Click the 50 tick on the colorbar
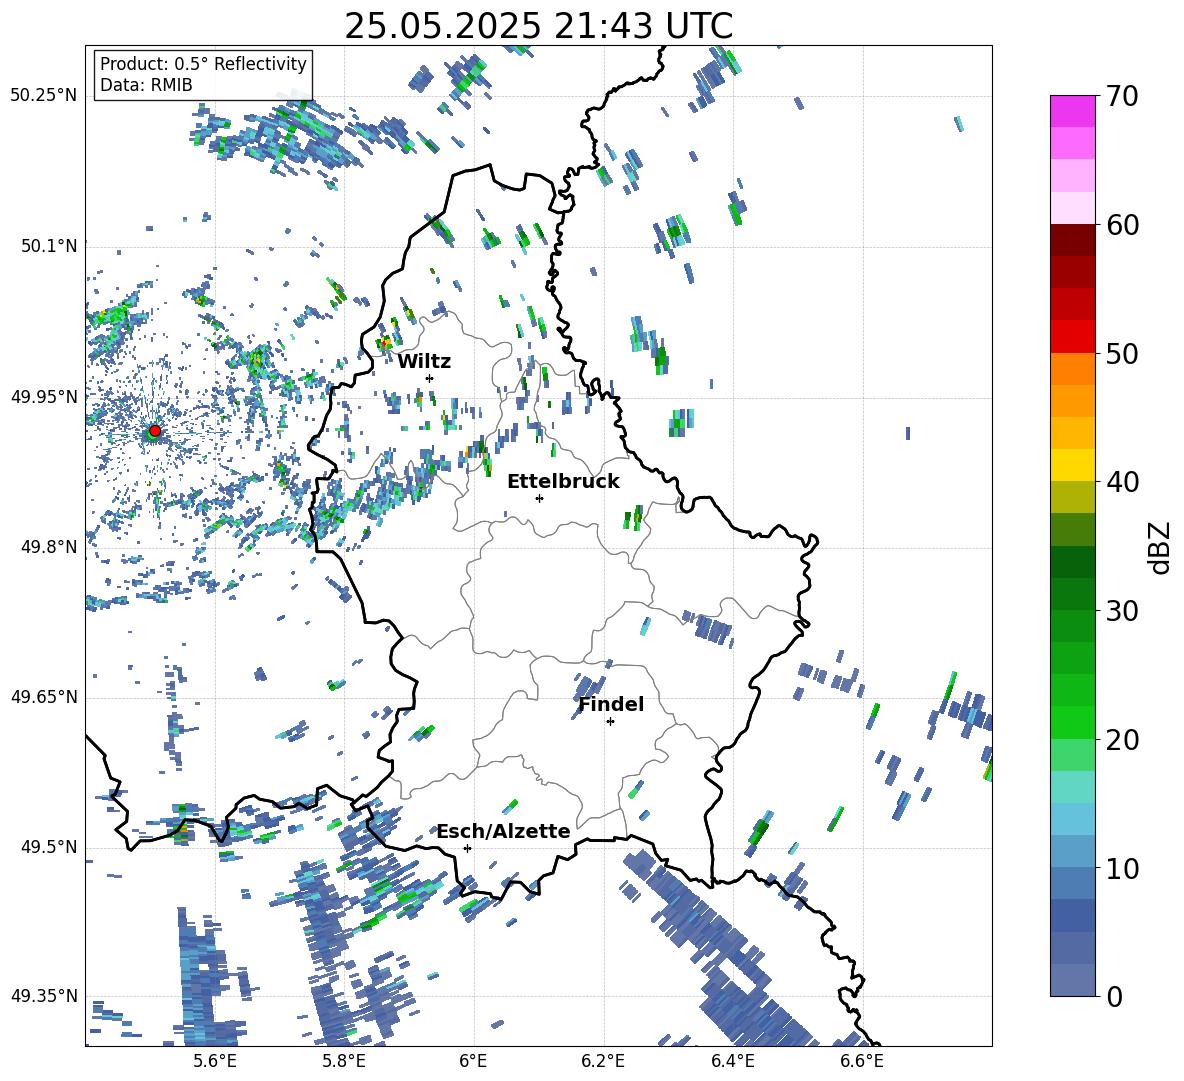The image size is (1184, 1081). click(1122, 353)
